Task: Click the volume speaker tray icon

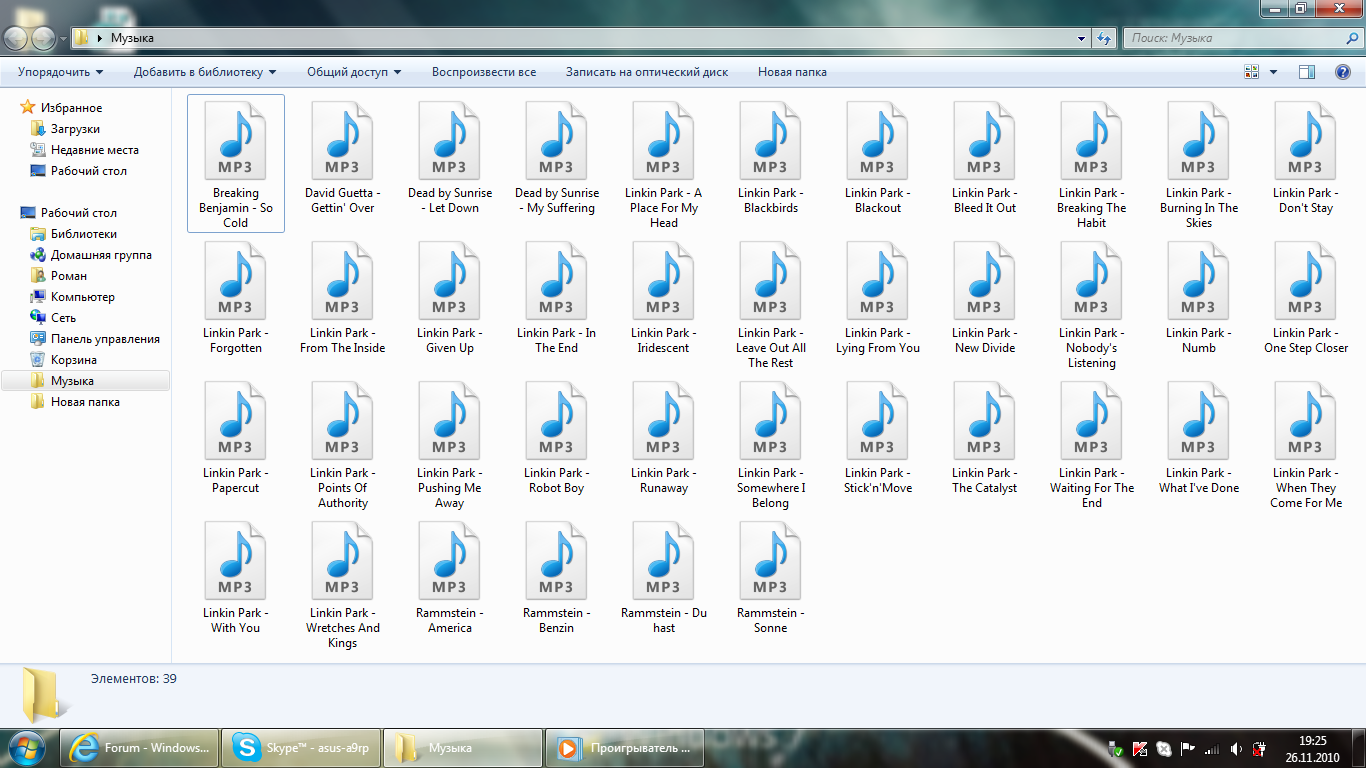Action: 1236,748
